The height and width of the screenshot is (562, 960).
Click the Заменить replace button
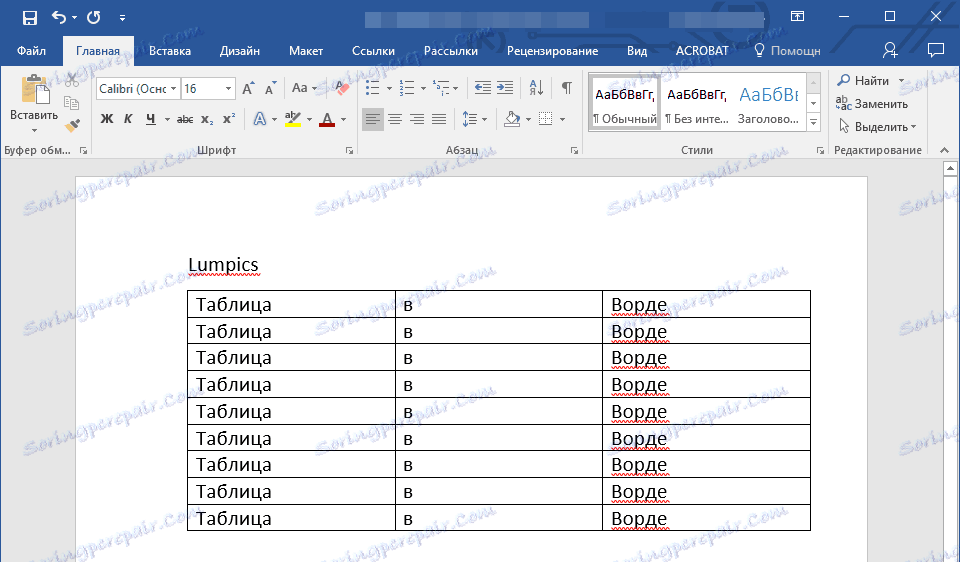873,104
